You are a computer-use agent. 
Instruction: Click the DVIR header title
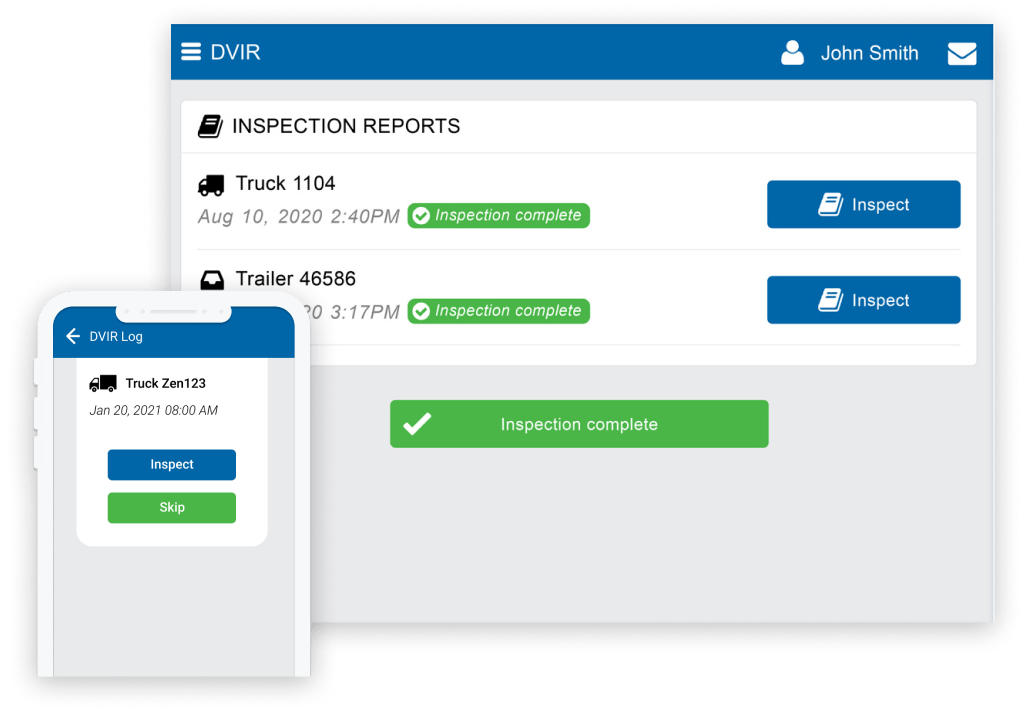point(235,52)
